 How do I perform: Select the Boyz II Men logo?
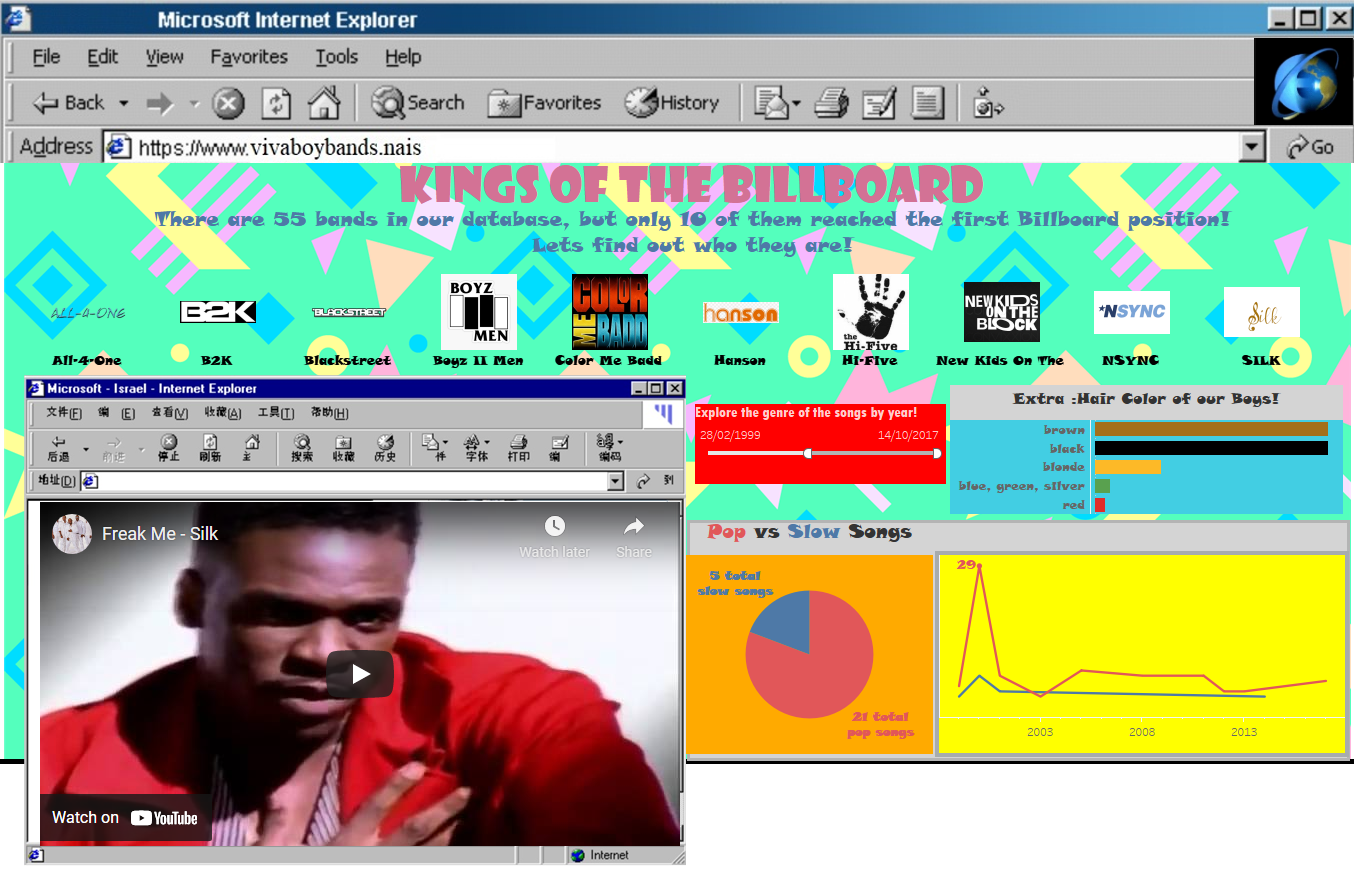[479, 312]
